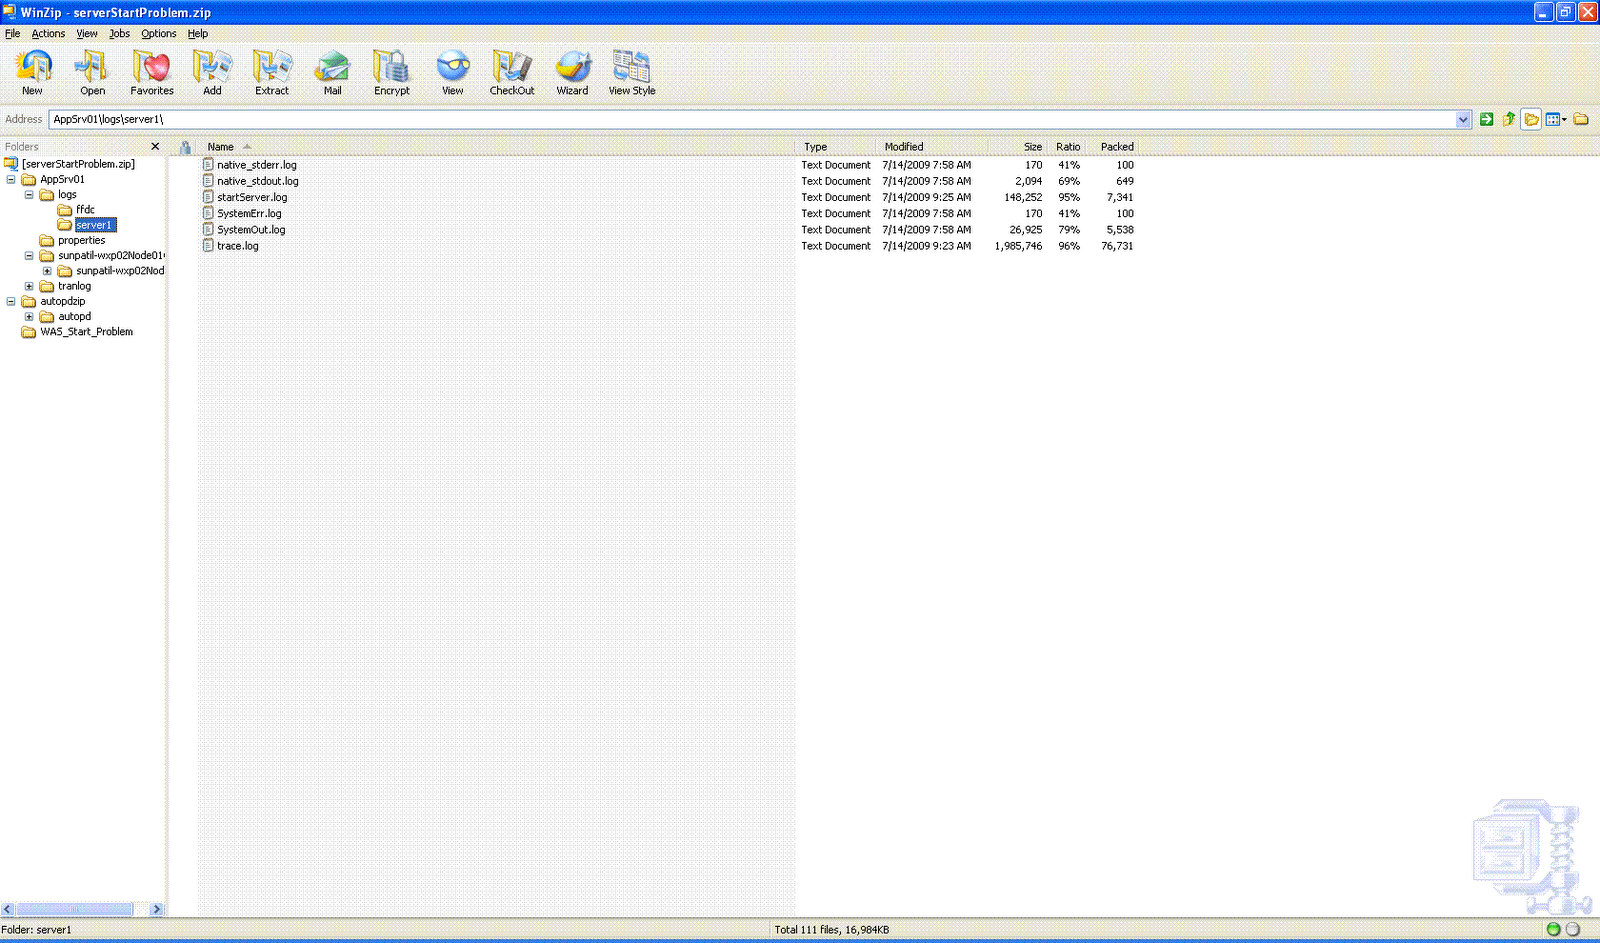Click the lock column header icon
The width and height of the screenshot is (1600, 943).
(x=185, y=147)
